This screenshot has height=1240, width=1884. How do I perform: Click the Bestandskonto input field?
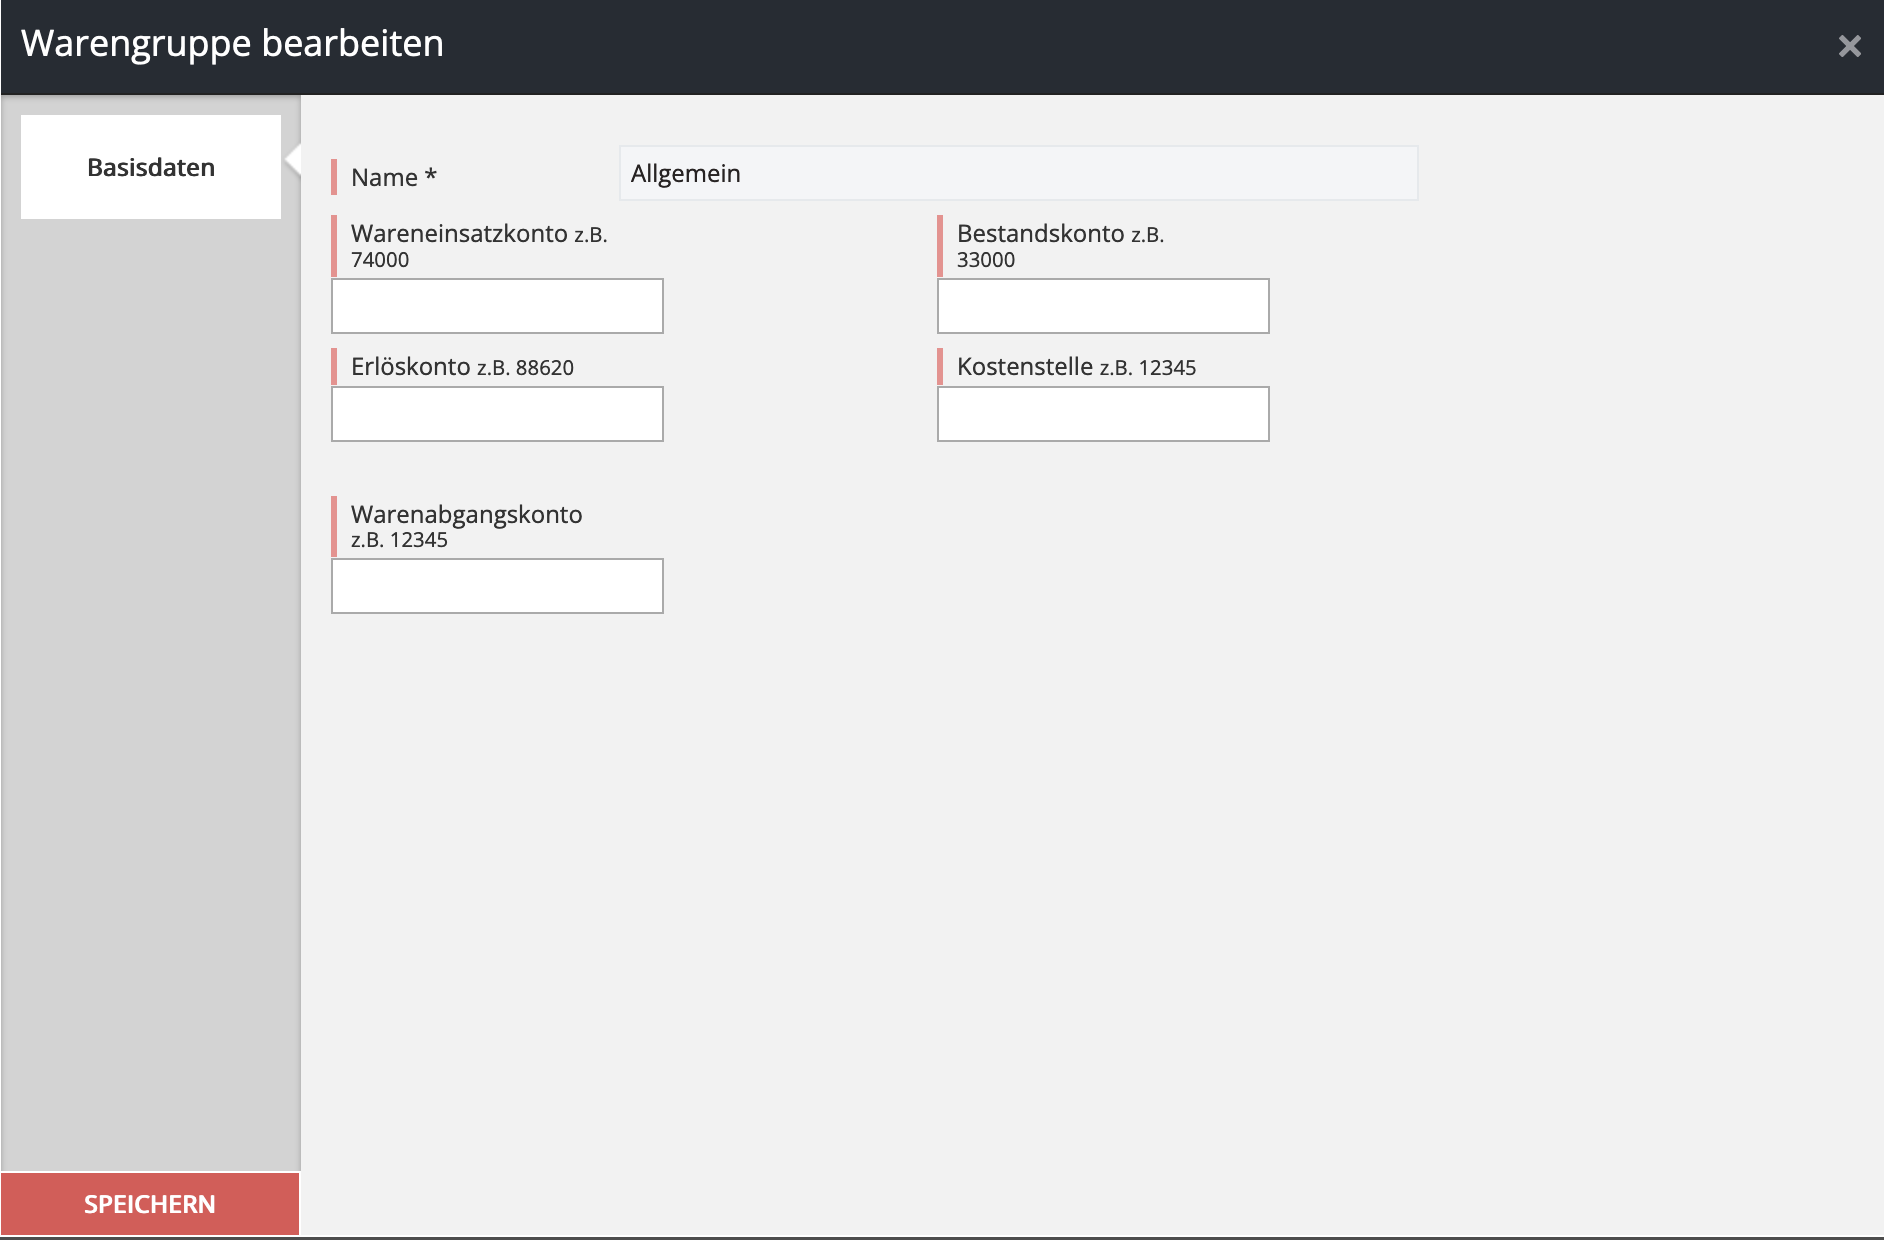1102,306
